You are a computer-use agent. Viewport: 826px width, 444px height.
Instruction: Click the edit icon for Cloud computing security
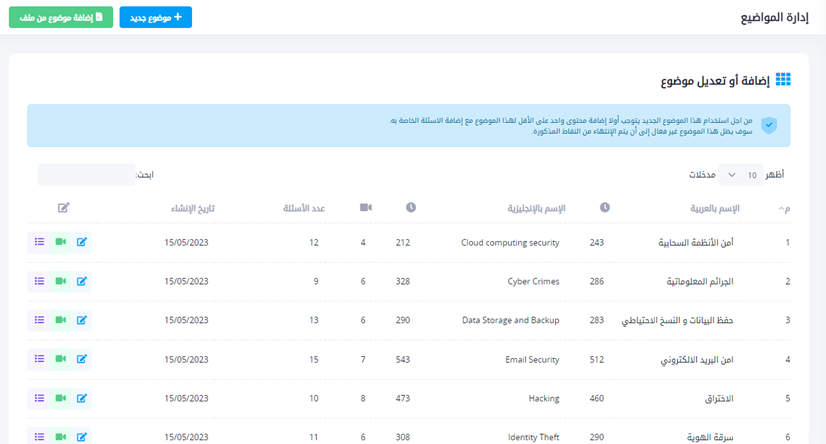click(82, 242)
